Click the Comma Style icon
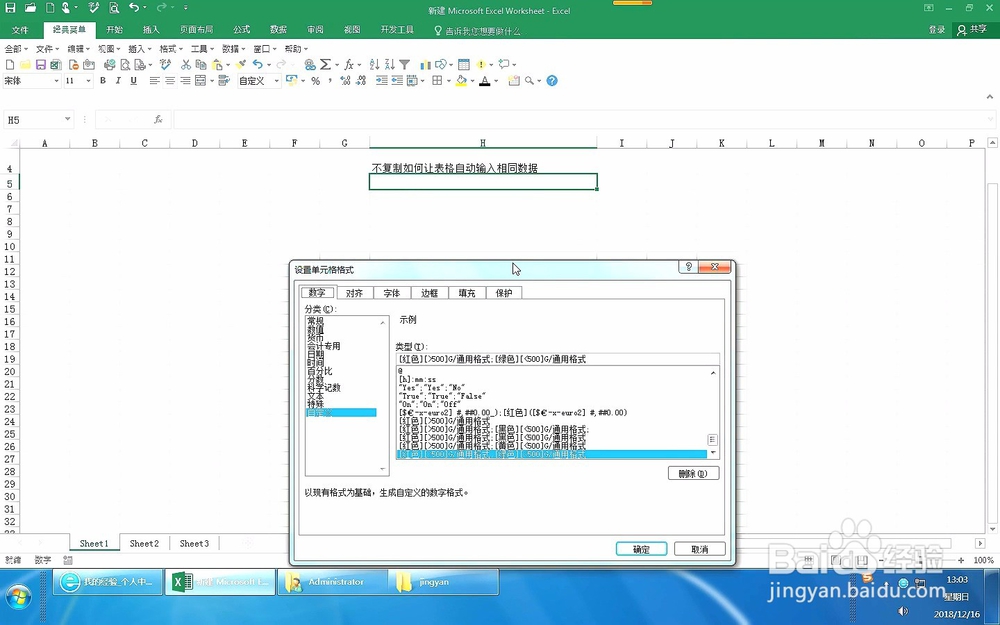 coord(330,81)
